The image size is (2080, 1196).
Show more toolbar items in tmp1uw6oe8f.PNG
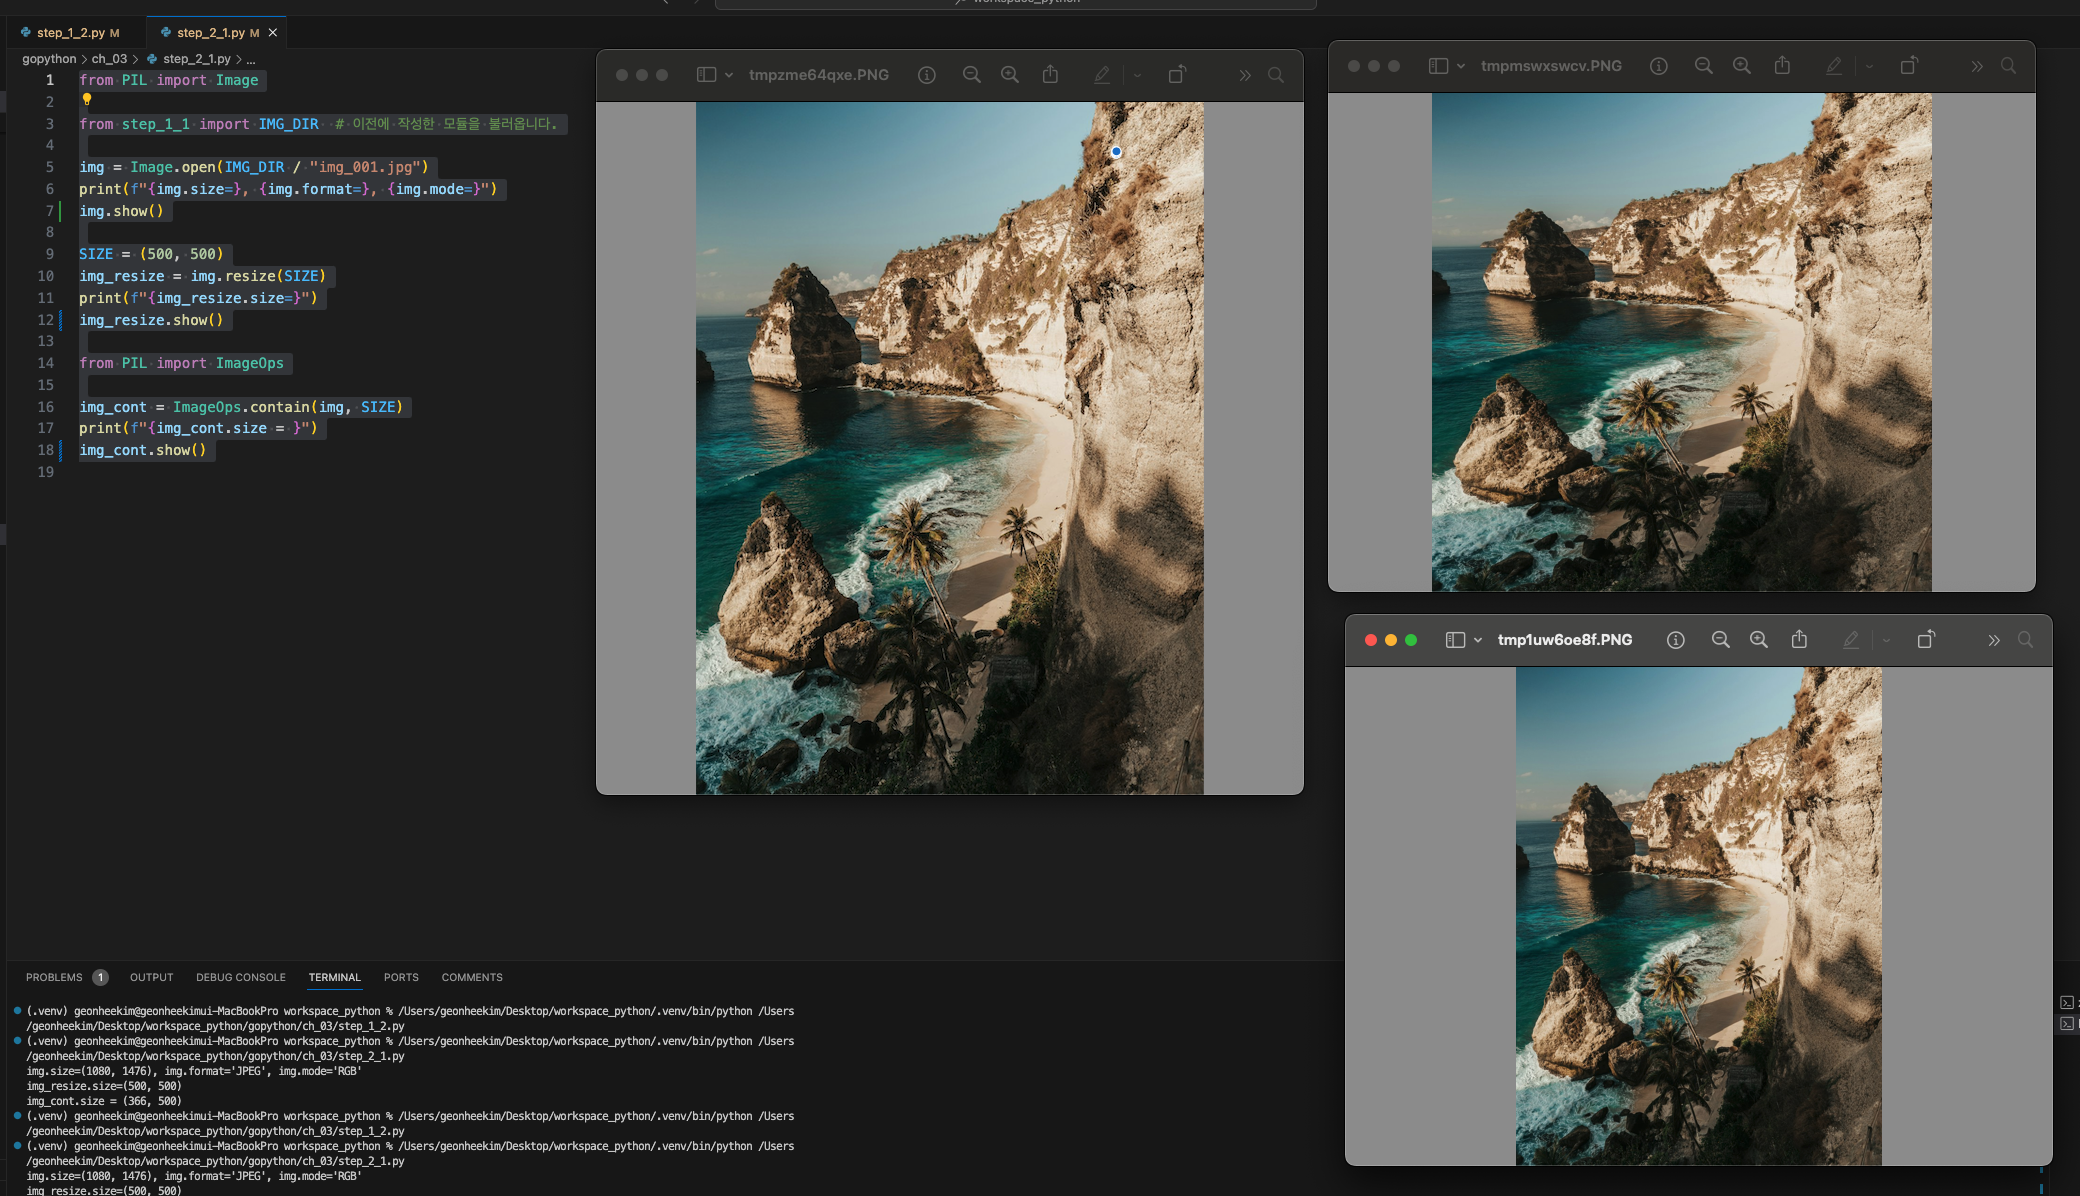(1994, 640)
